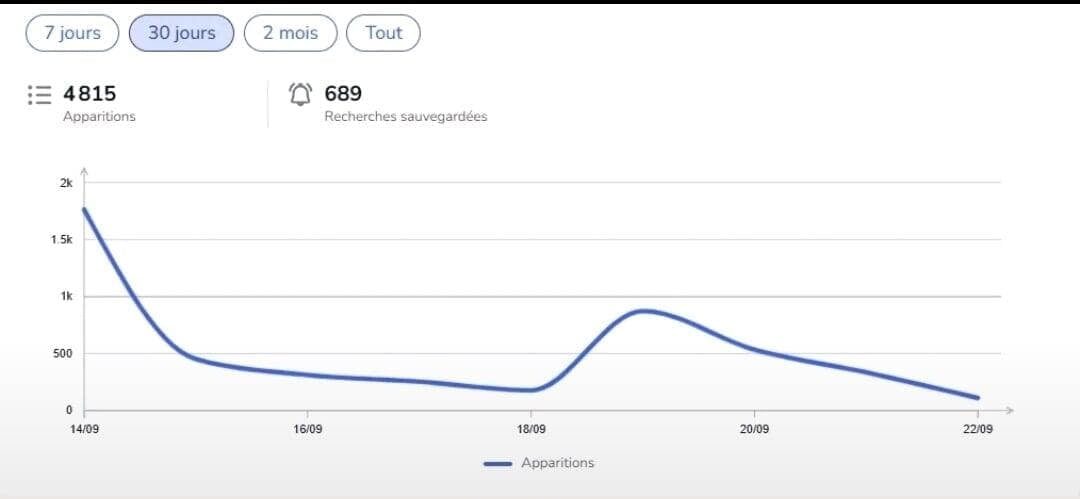Screen dimensions: 1080x499
Task: Open the Recherches sauvegardées label
Action: tap(406, 116)
